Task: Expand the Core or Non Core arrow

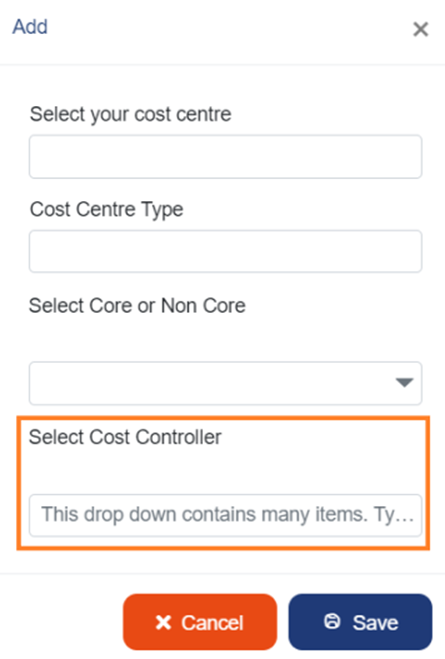Action: click(x=404, y=382)
